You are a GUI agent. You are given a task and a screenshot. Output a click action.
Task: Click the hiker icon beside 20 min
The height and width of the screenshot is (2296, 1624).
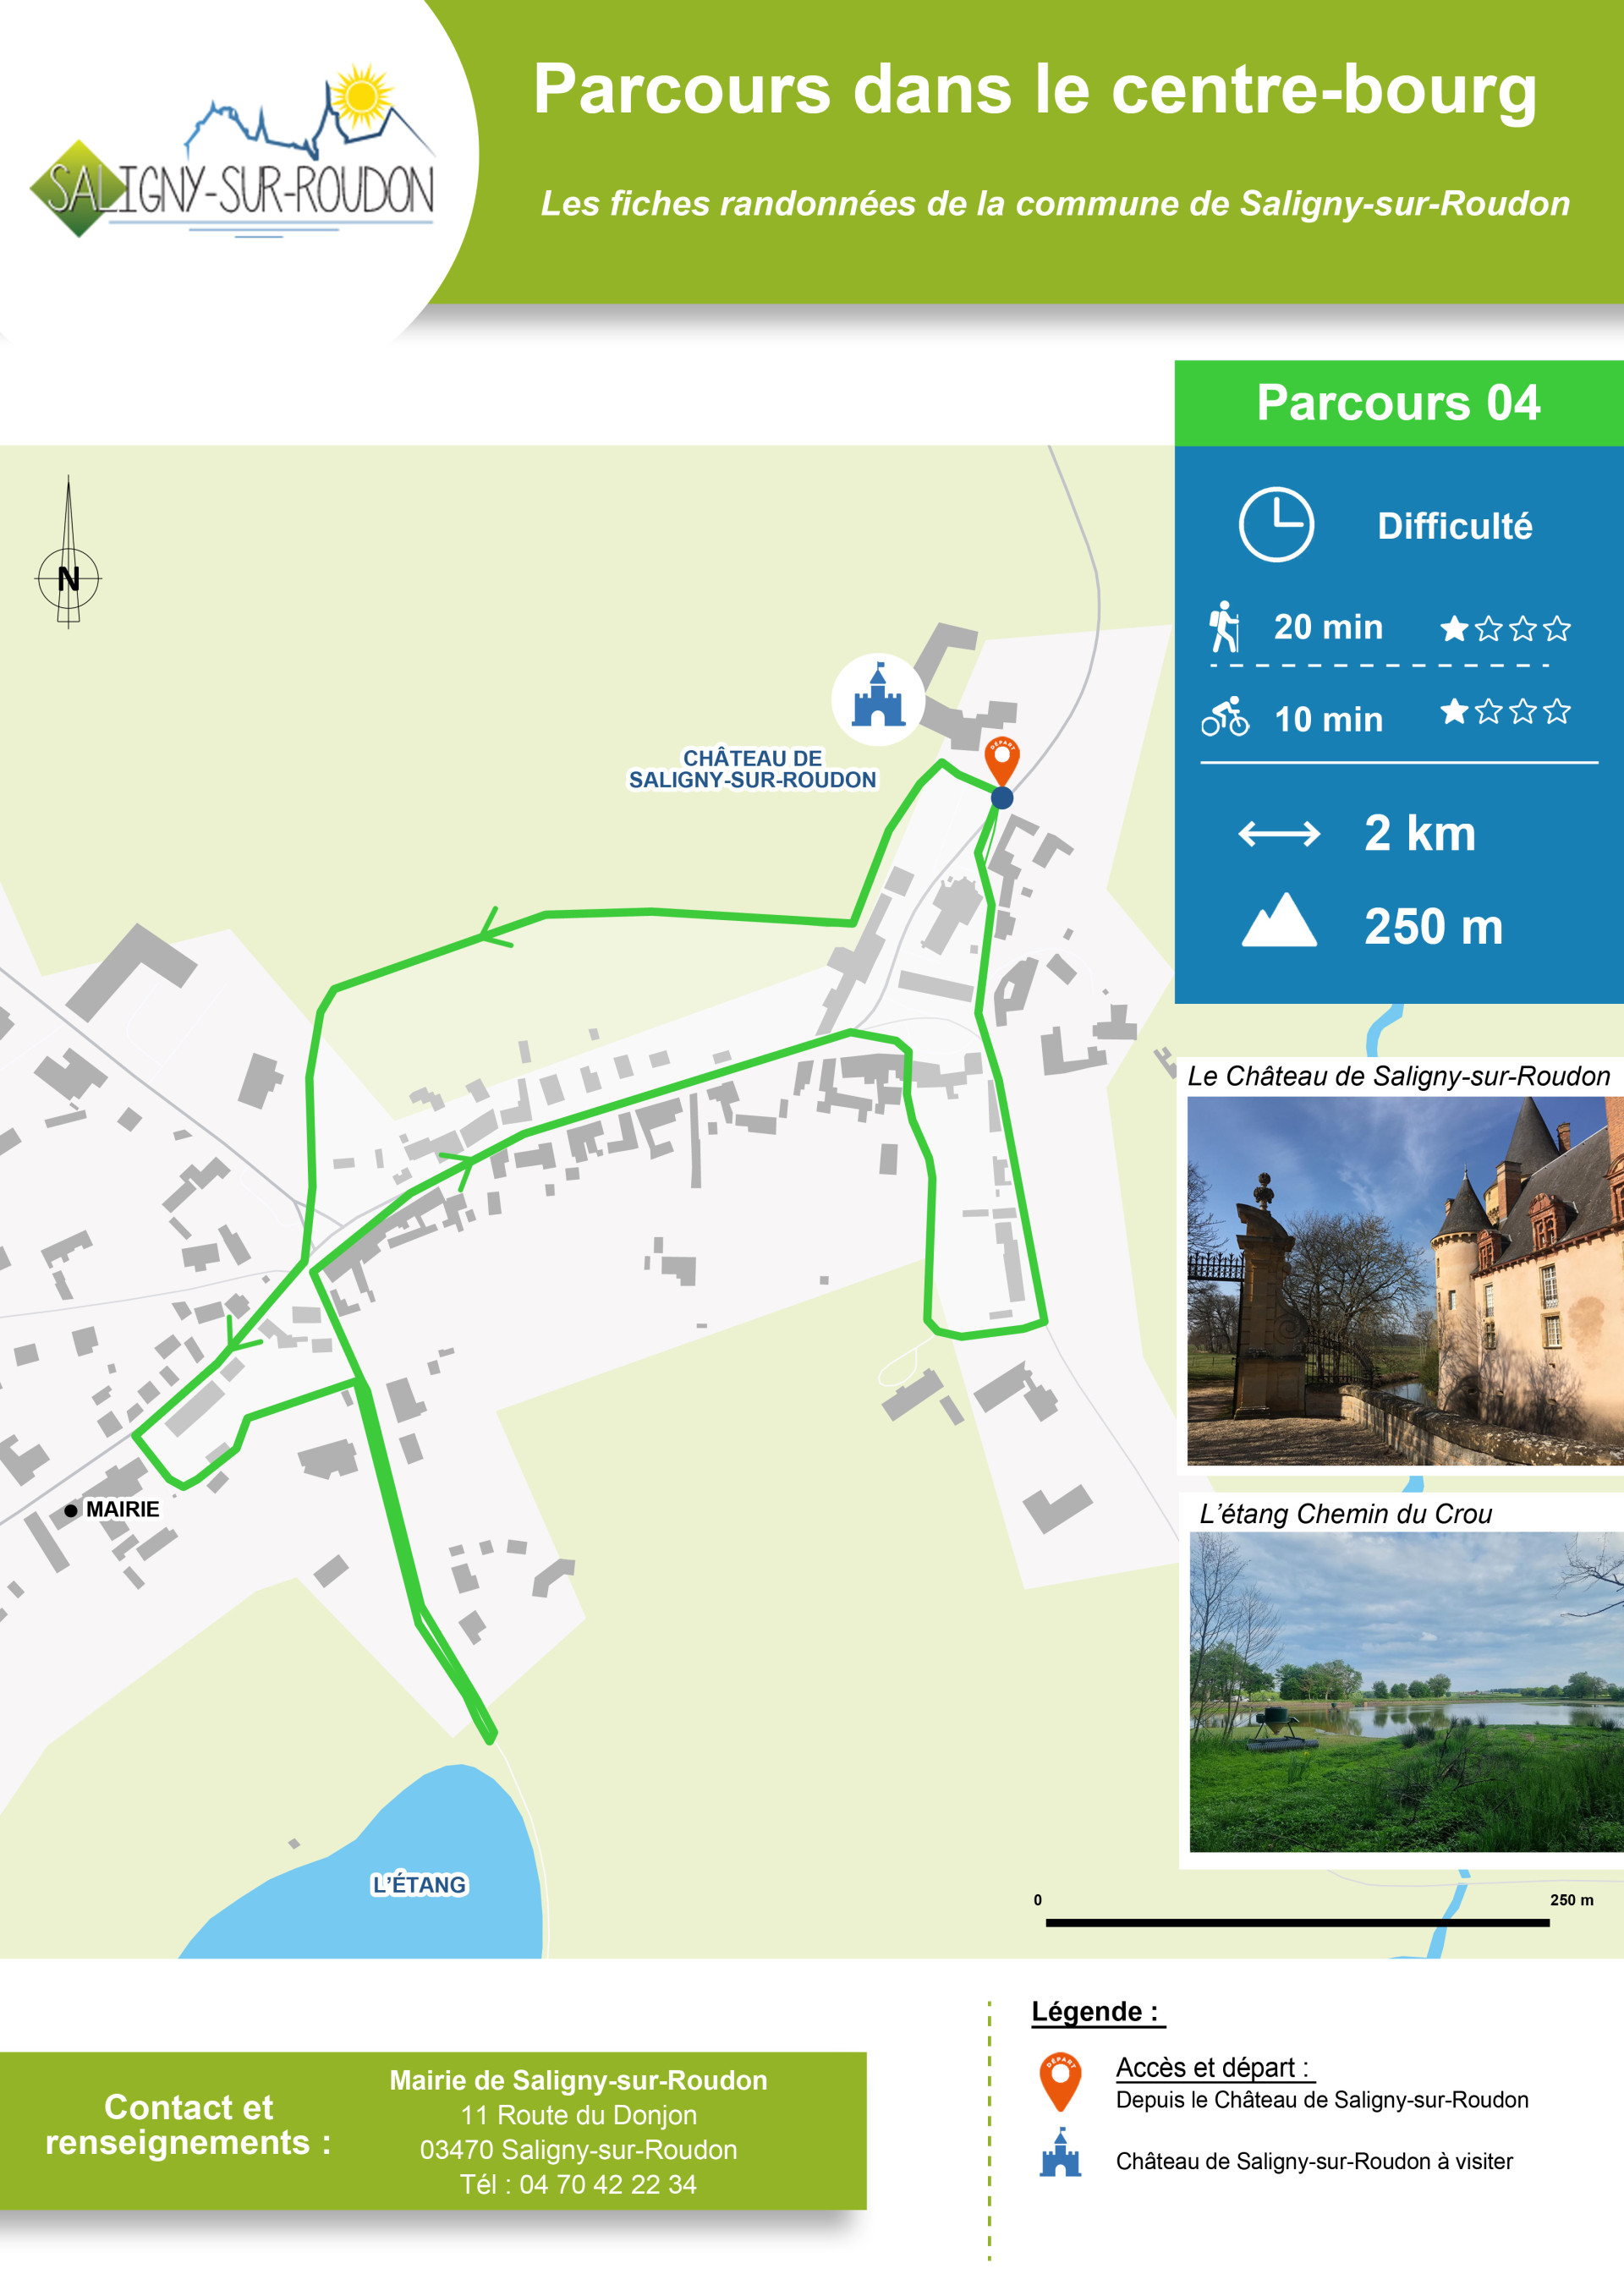click(1224, 627)
